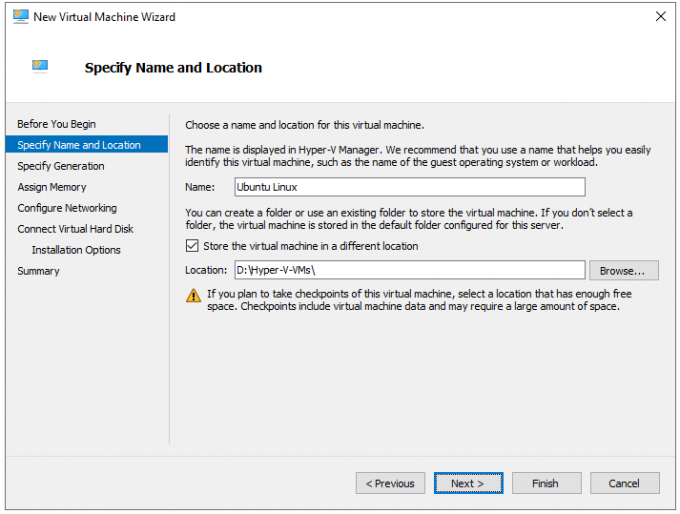Click the Finish button
This screenshot has width=680, height=514.
pyautogui.click(x=546, y=483)
